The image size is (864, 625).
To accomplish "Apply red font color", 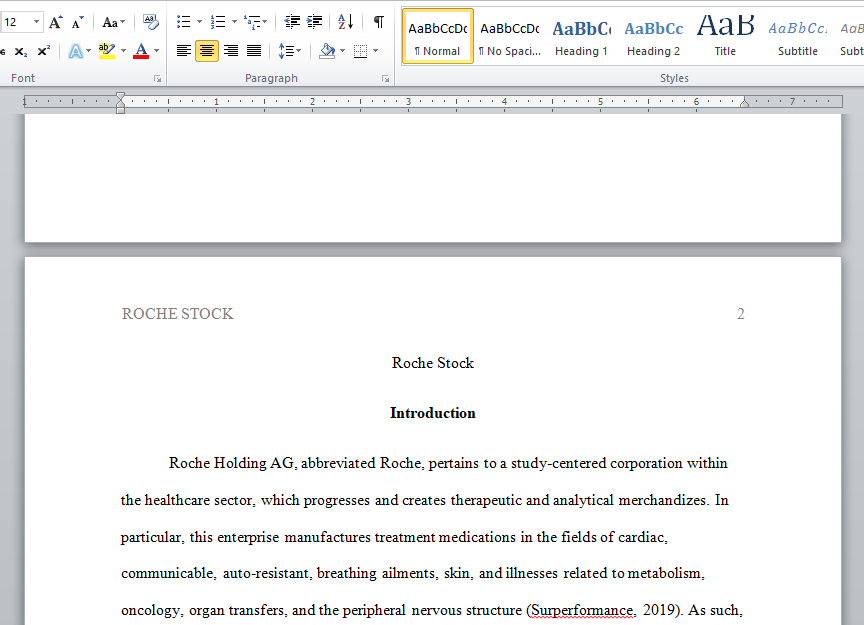I will (141, 51).
